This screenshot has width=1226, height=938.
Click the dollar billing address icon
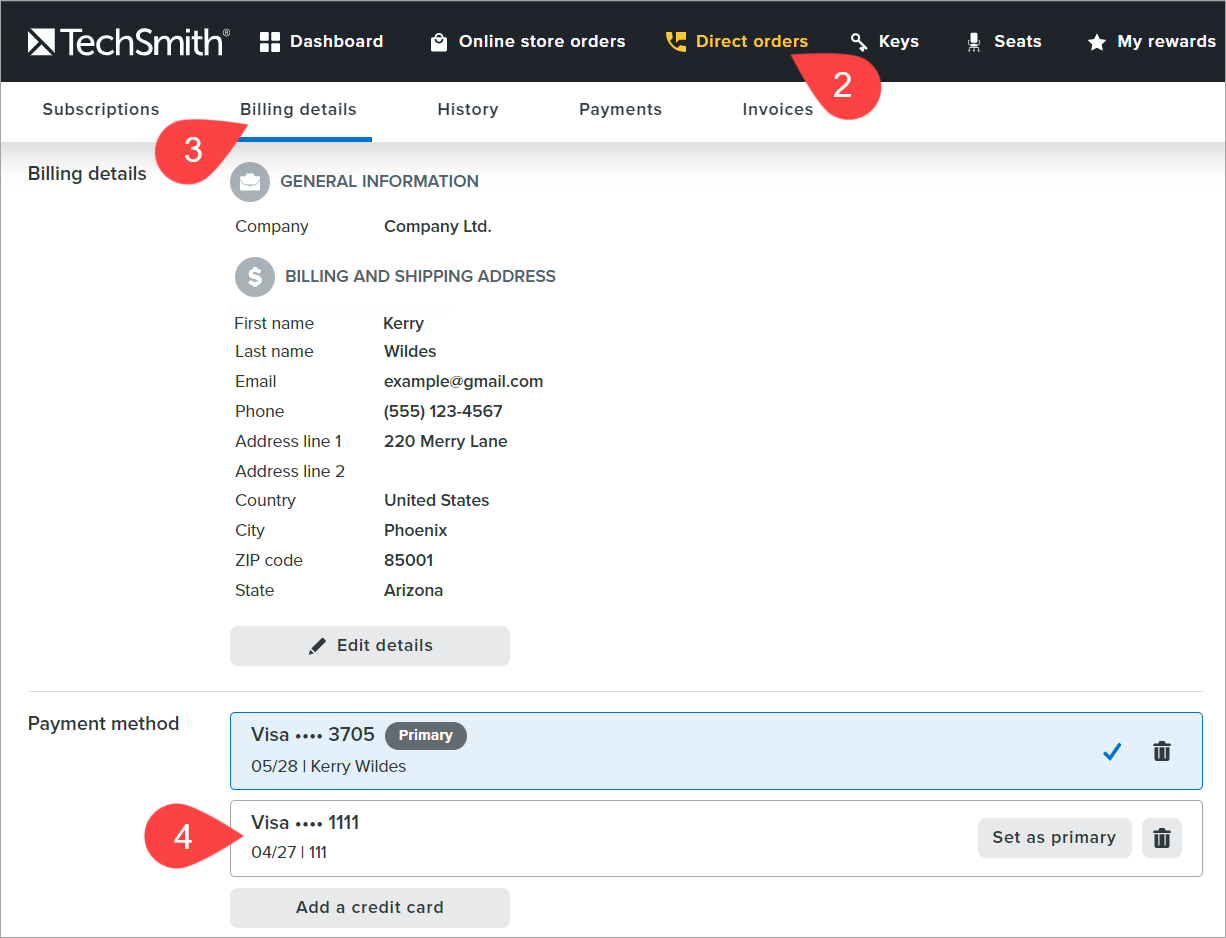pyautogui.click(x=255, y=277)
